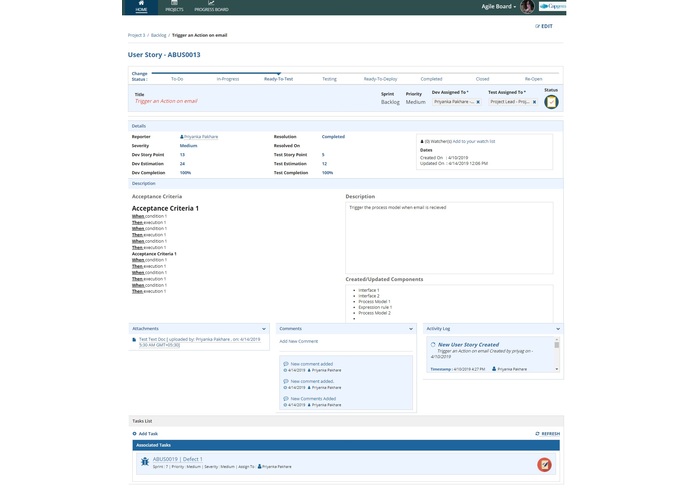Click Add New Comment field

[x=346, y=342]
